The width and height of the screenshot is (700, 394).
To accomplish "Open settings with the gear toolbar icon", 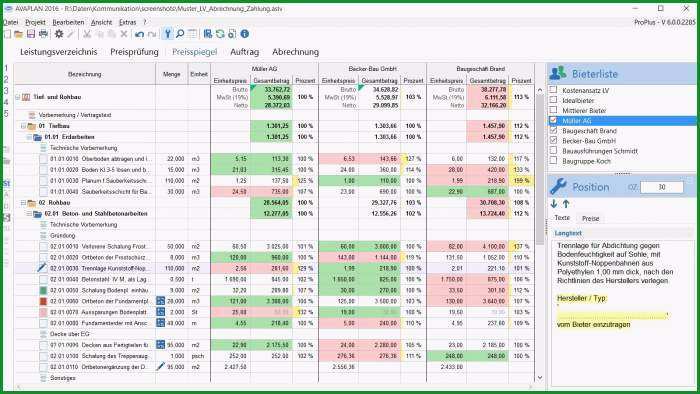I will click(59, 34).
